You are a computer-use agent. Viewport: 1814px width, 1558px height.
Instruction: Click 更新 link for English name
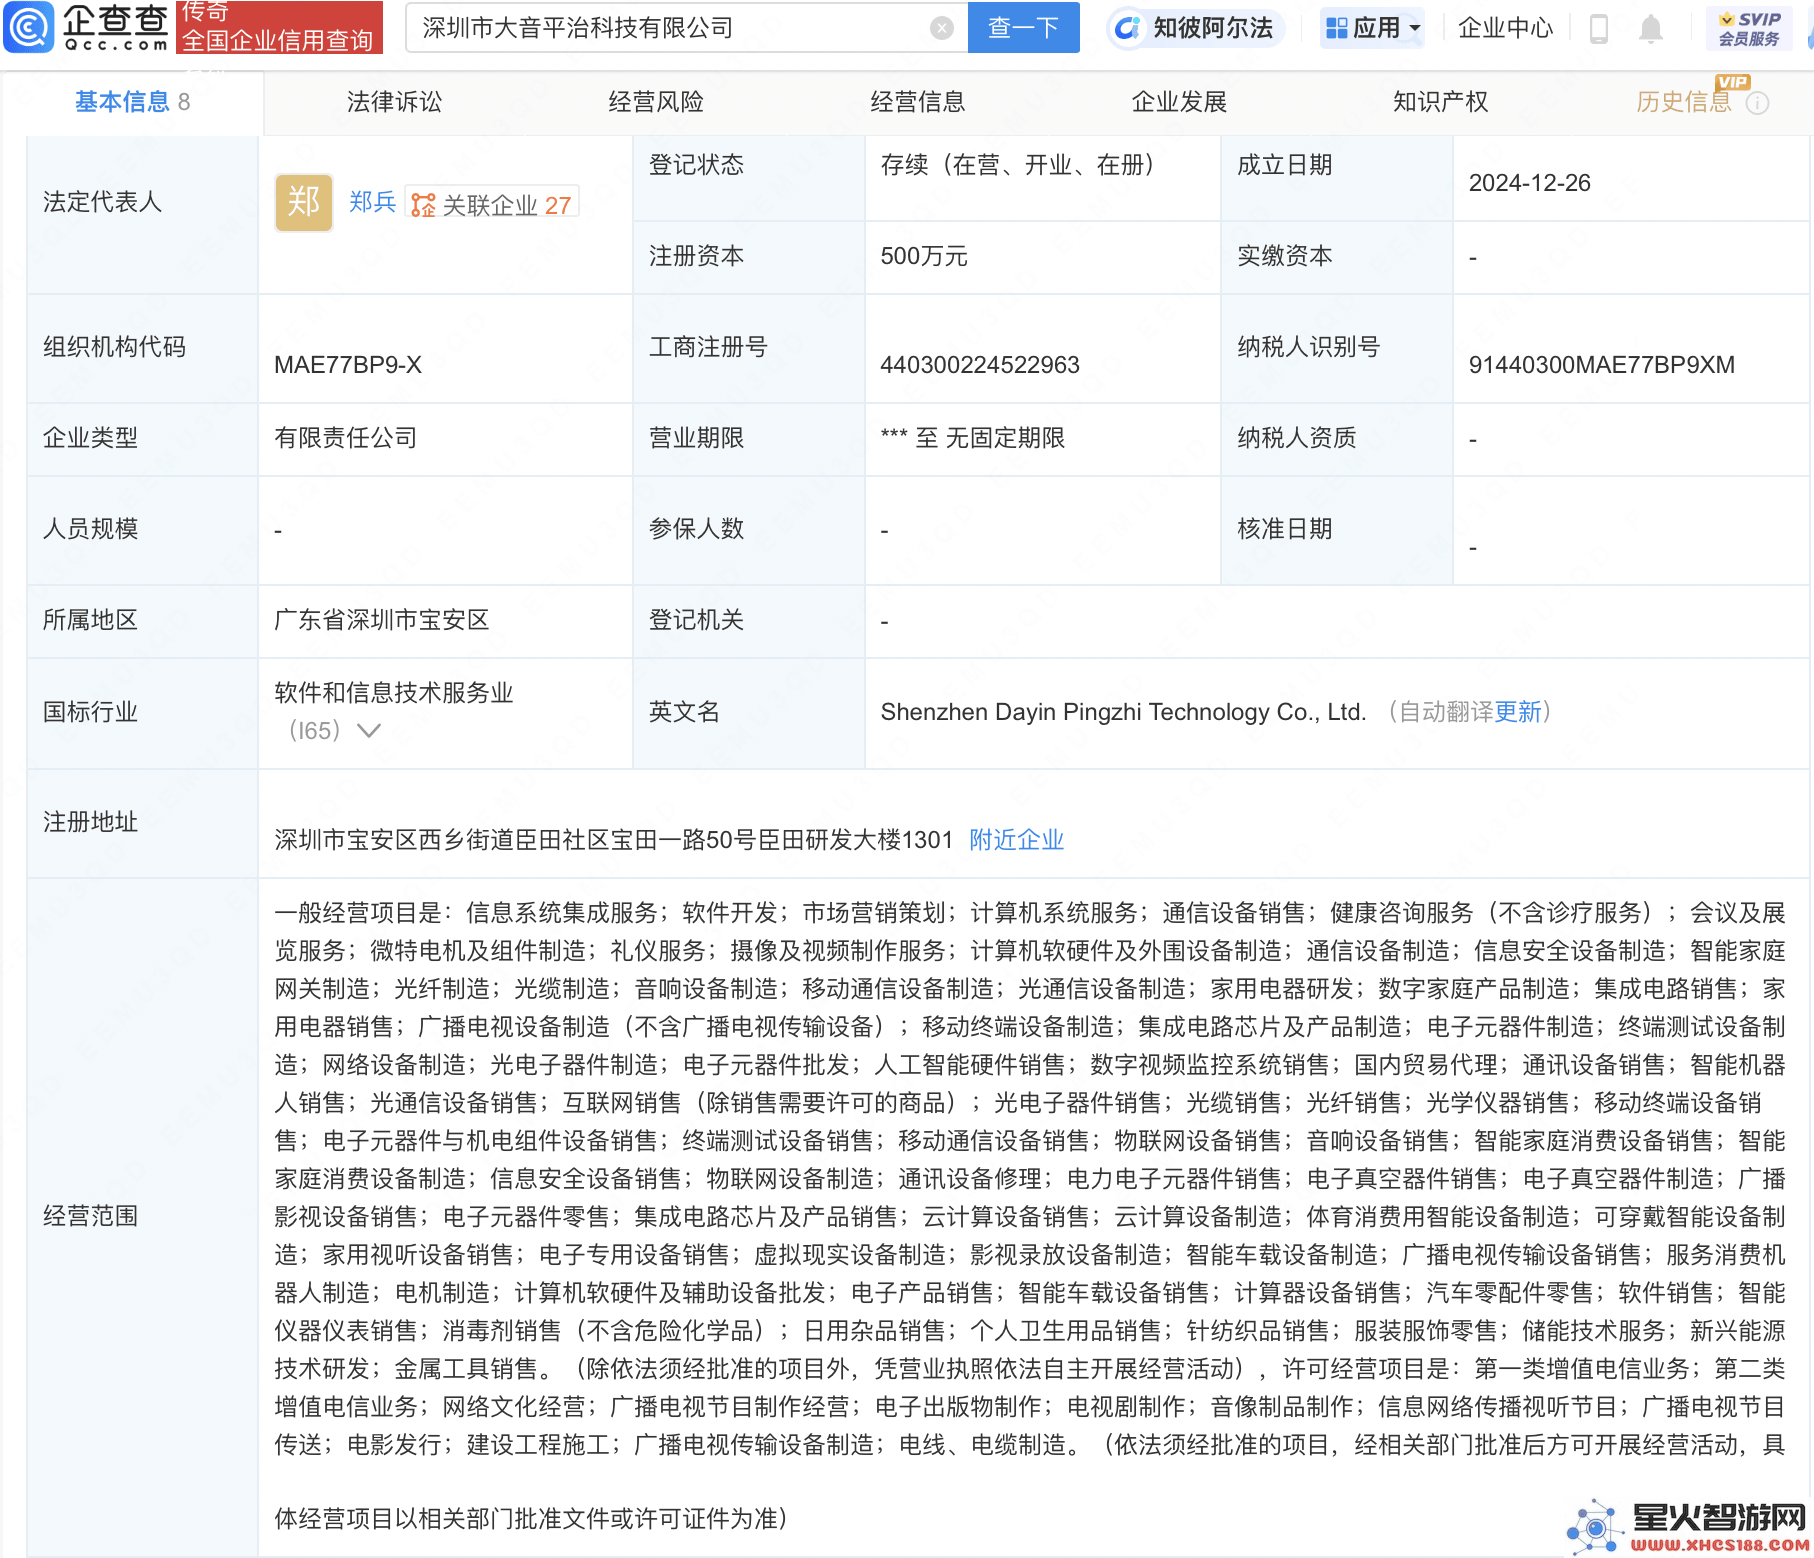click(x=1518, y=712)
